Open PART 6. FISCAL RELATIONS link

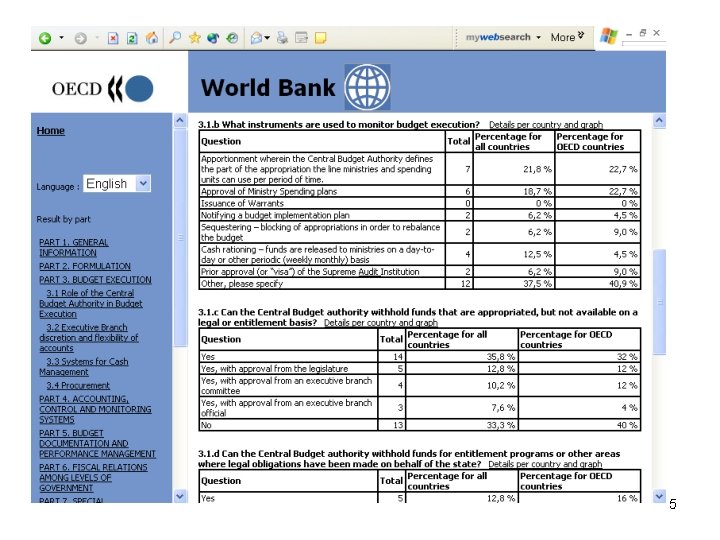tap(93, 478)
